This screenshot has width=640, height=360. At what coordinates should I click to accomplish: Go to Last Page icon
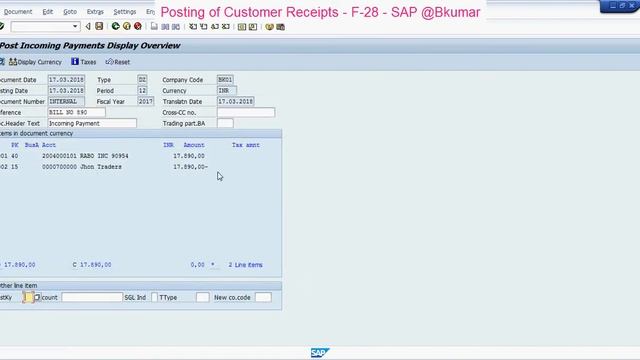[226, 27]
